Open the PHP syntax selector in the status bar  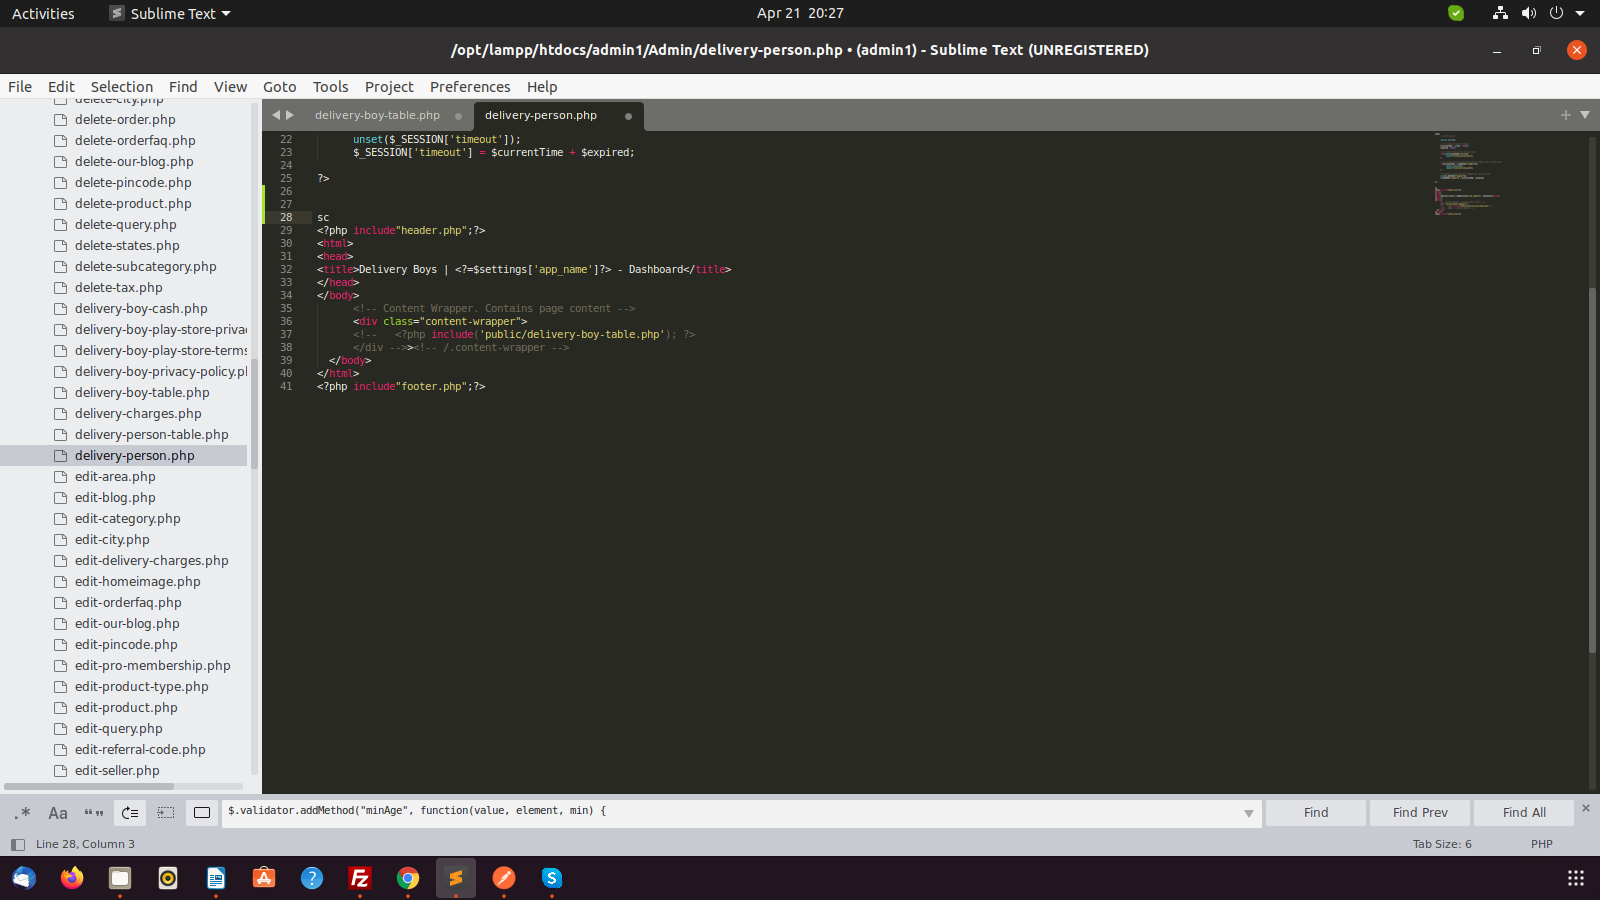pos(1541,844)
